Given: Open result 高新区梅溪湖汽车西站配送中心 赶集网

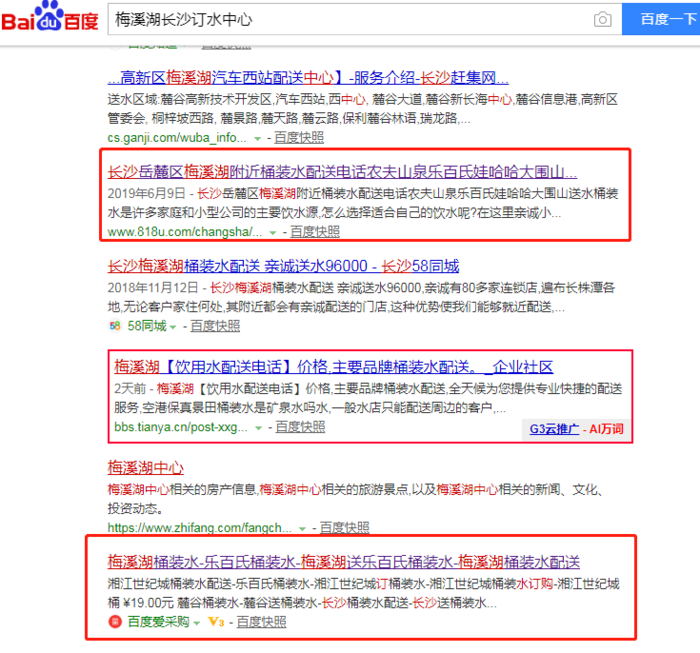Looking at the screenshot, I should click(x=308, y=78).
